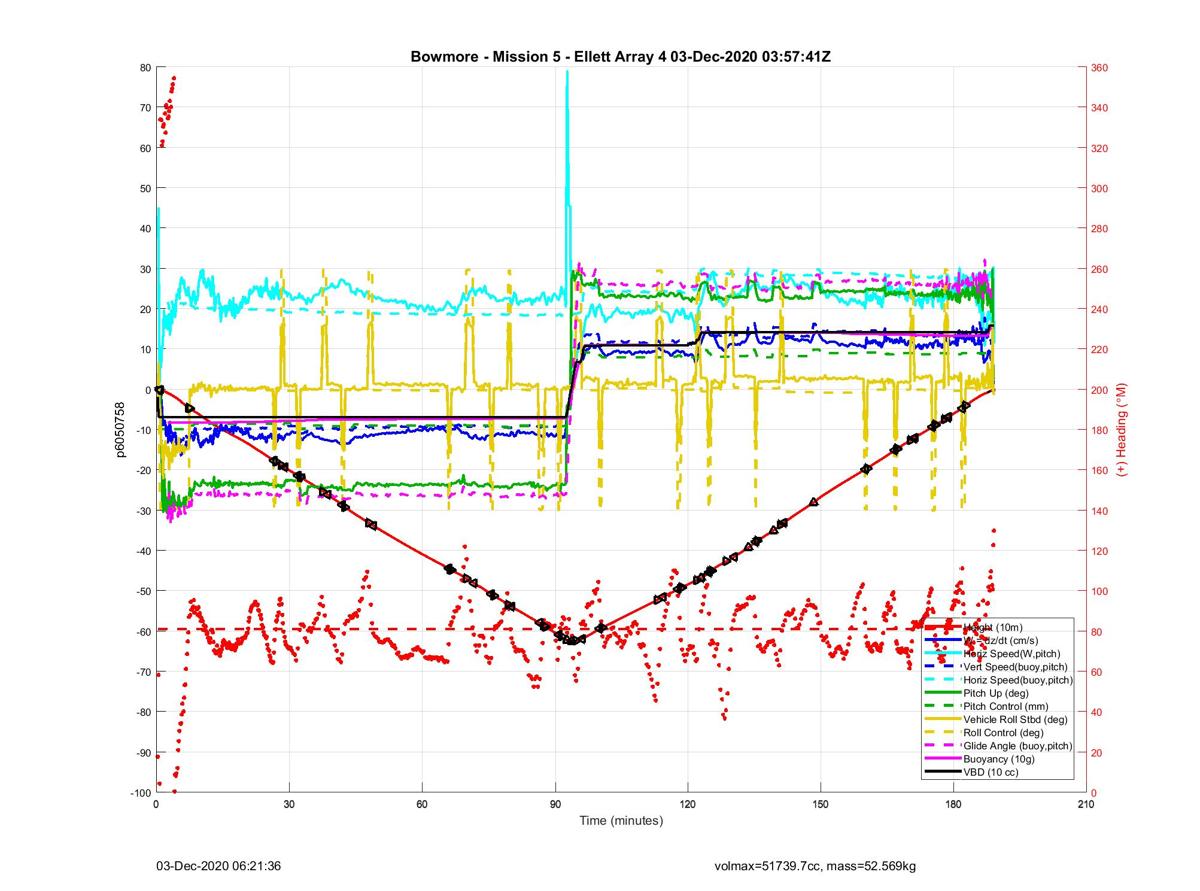Click legend entry "Glide Angle (buoy,pitch)"
Screen dimensions: 1200x891
1018,746
